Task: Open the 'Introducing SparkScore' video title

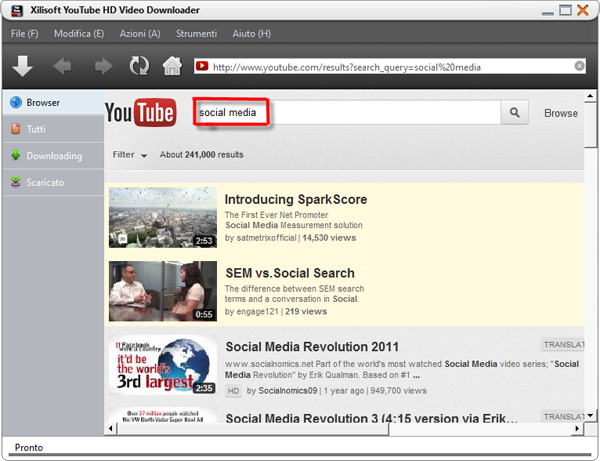Action: pyautogui.click(x=296, y=199)
